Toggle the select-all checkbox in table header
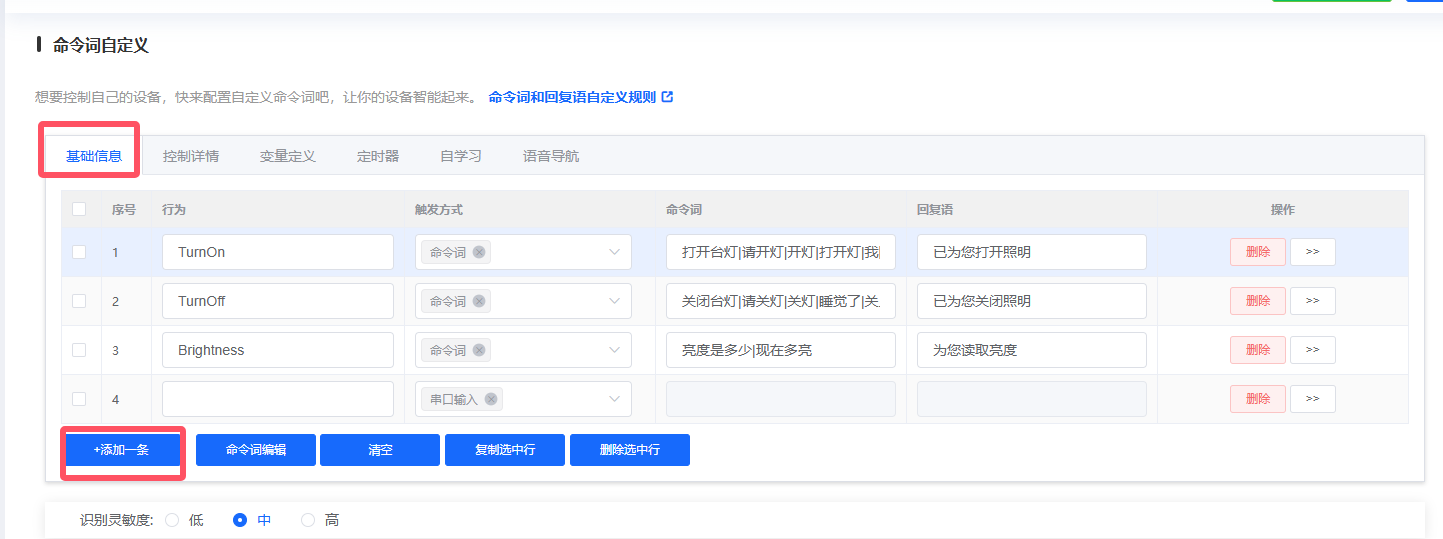 pos(79,209)
